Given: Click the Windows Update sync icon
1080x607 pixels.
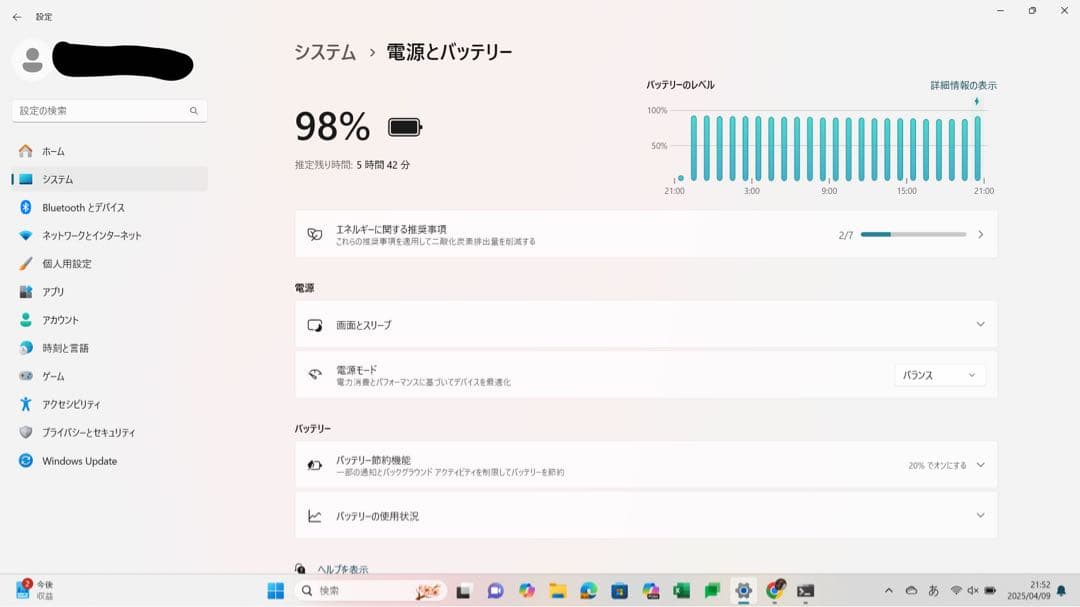Looking at the screenshot, I should click(26, 461).
